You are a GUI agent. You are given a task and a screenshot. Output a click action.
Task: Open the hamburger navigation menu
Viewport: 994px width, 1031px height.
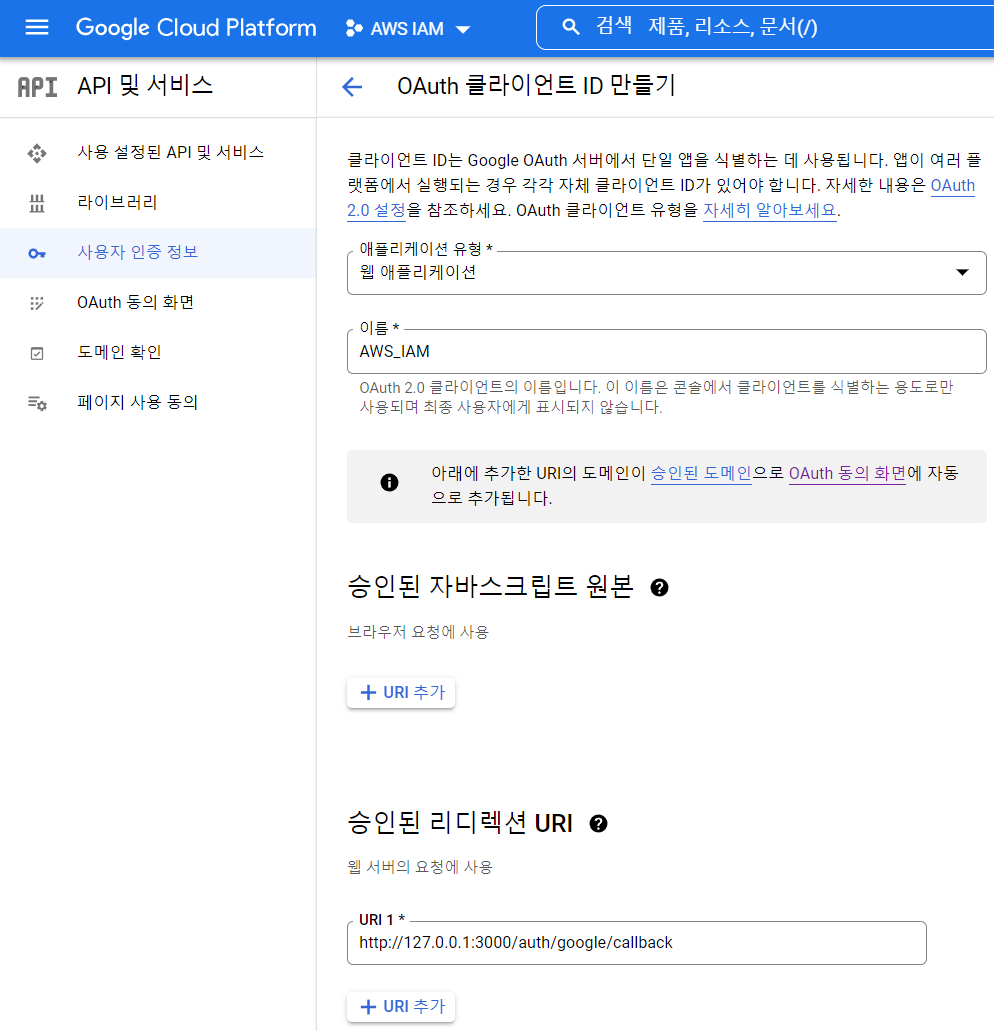tap(37, 28)
